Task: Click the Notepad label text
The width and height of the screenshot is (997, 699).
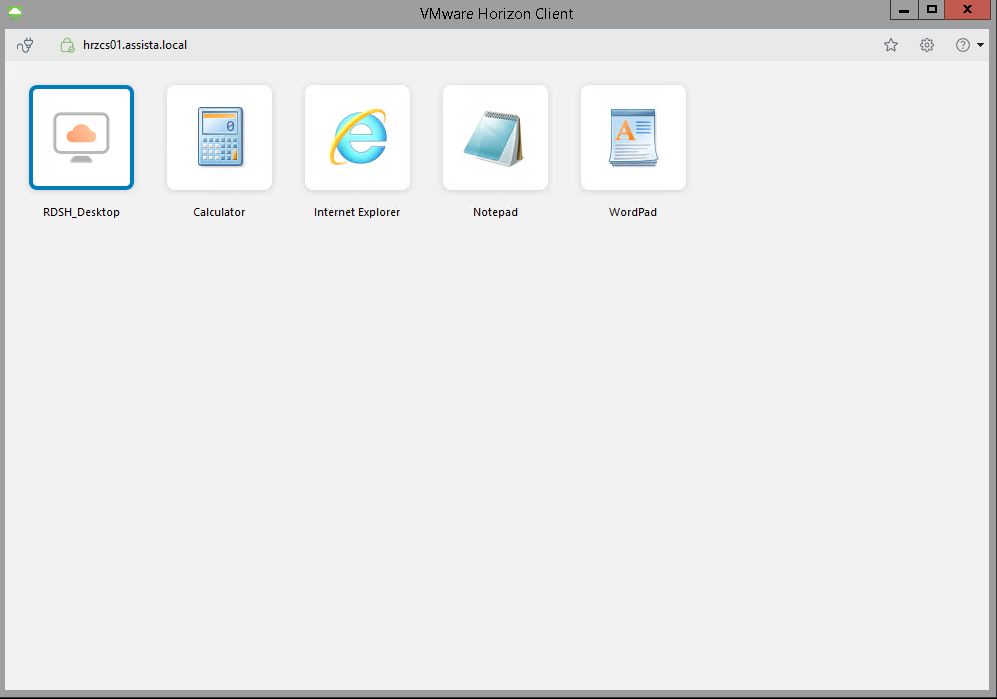Action: (495, 212)
